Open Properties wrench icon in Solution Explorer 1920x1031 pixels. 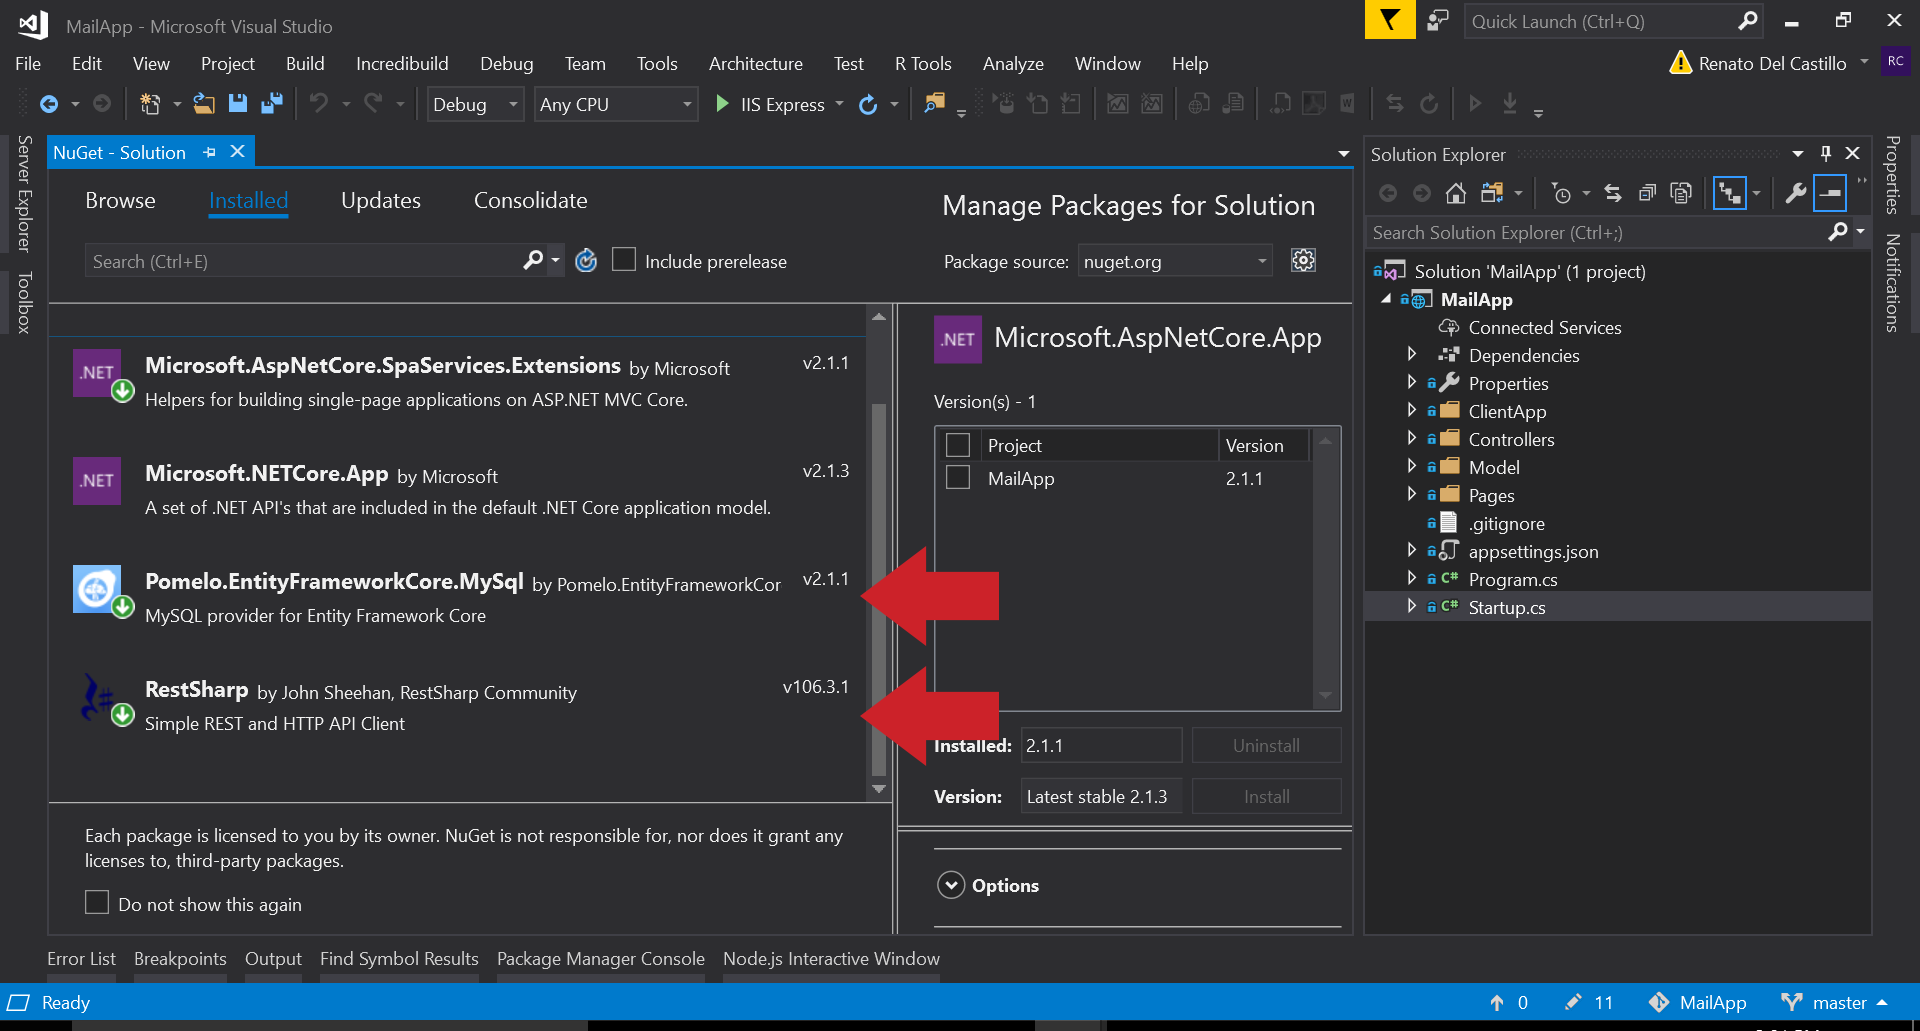[1796, 193]
